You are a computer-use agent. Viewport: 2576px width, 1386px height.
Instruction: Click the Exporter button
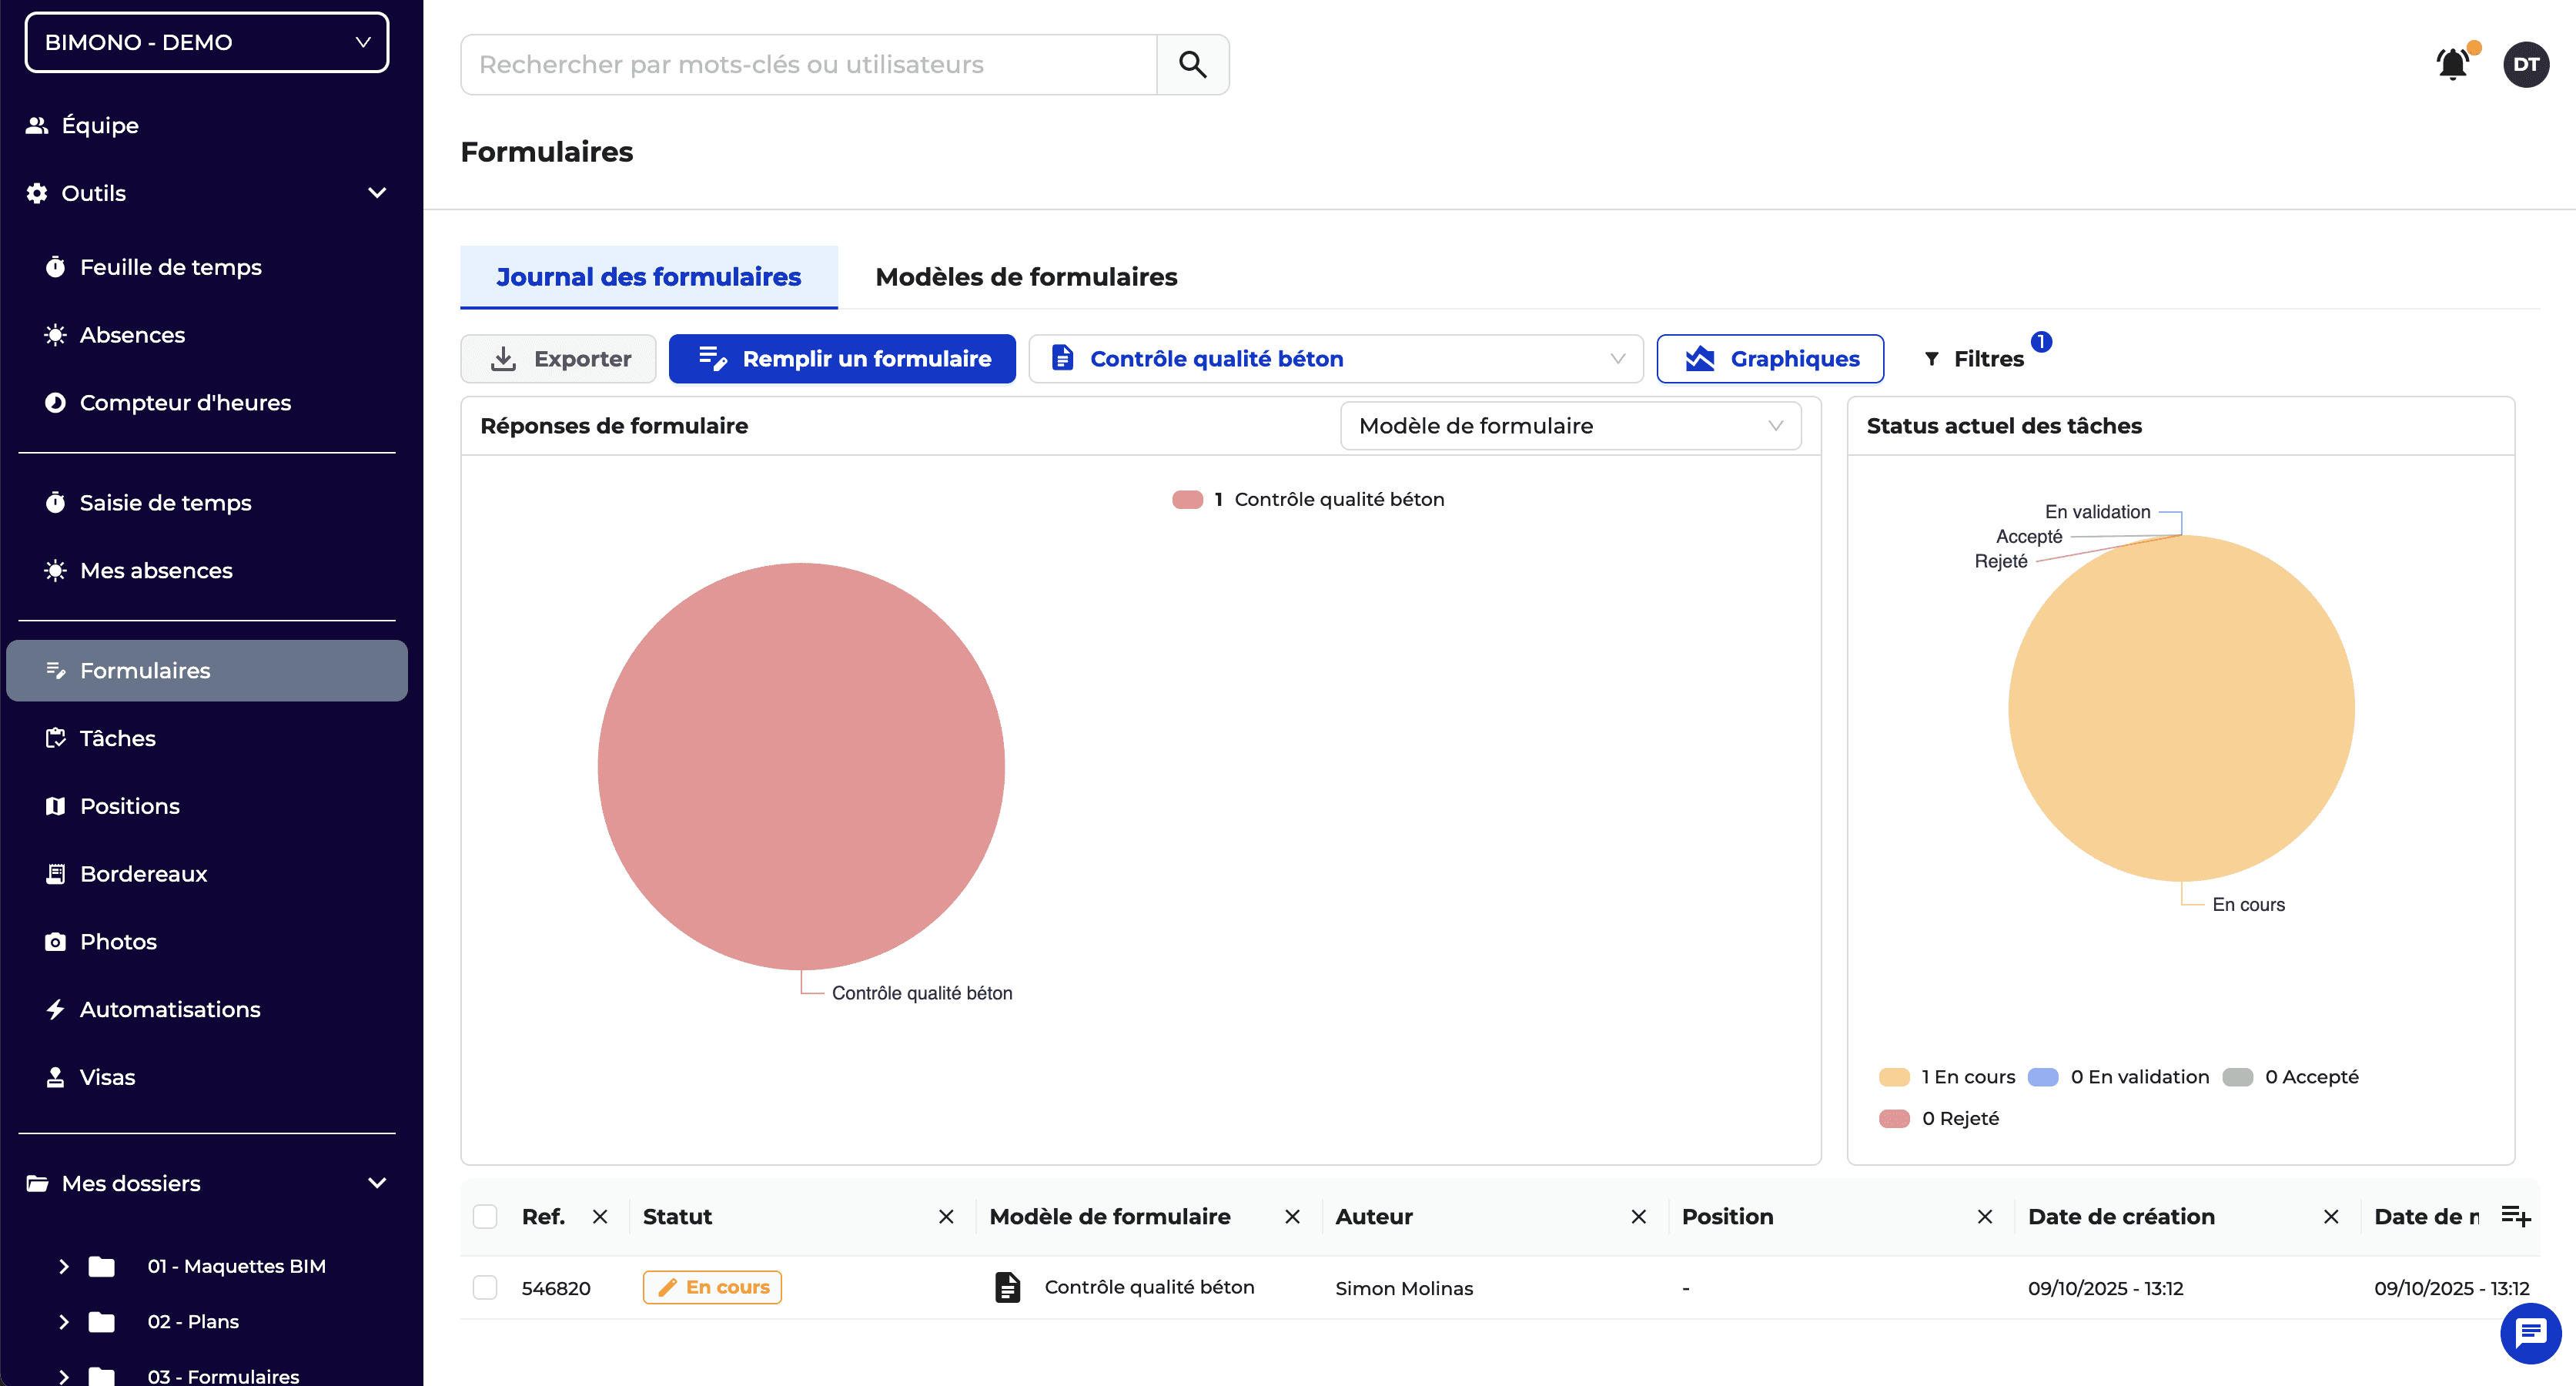[559, 359]
